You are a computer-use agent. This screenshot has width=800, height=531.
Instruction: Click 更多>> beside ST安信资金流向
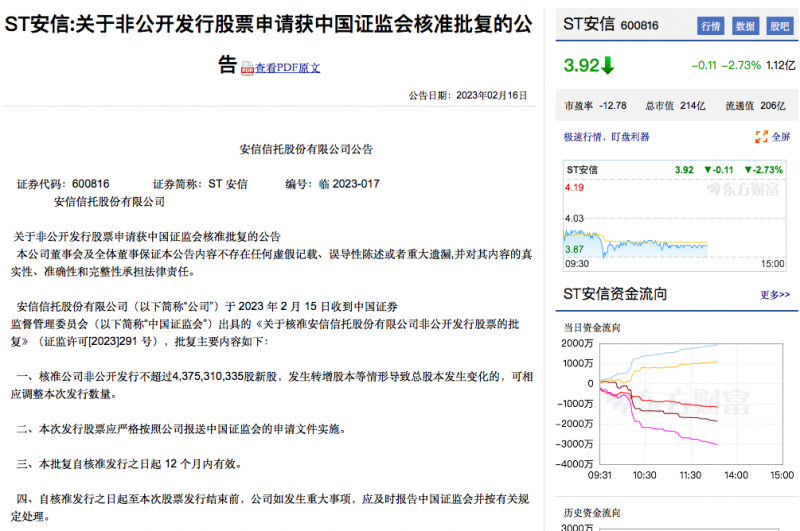coord(774,295)
